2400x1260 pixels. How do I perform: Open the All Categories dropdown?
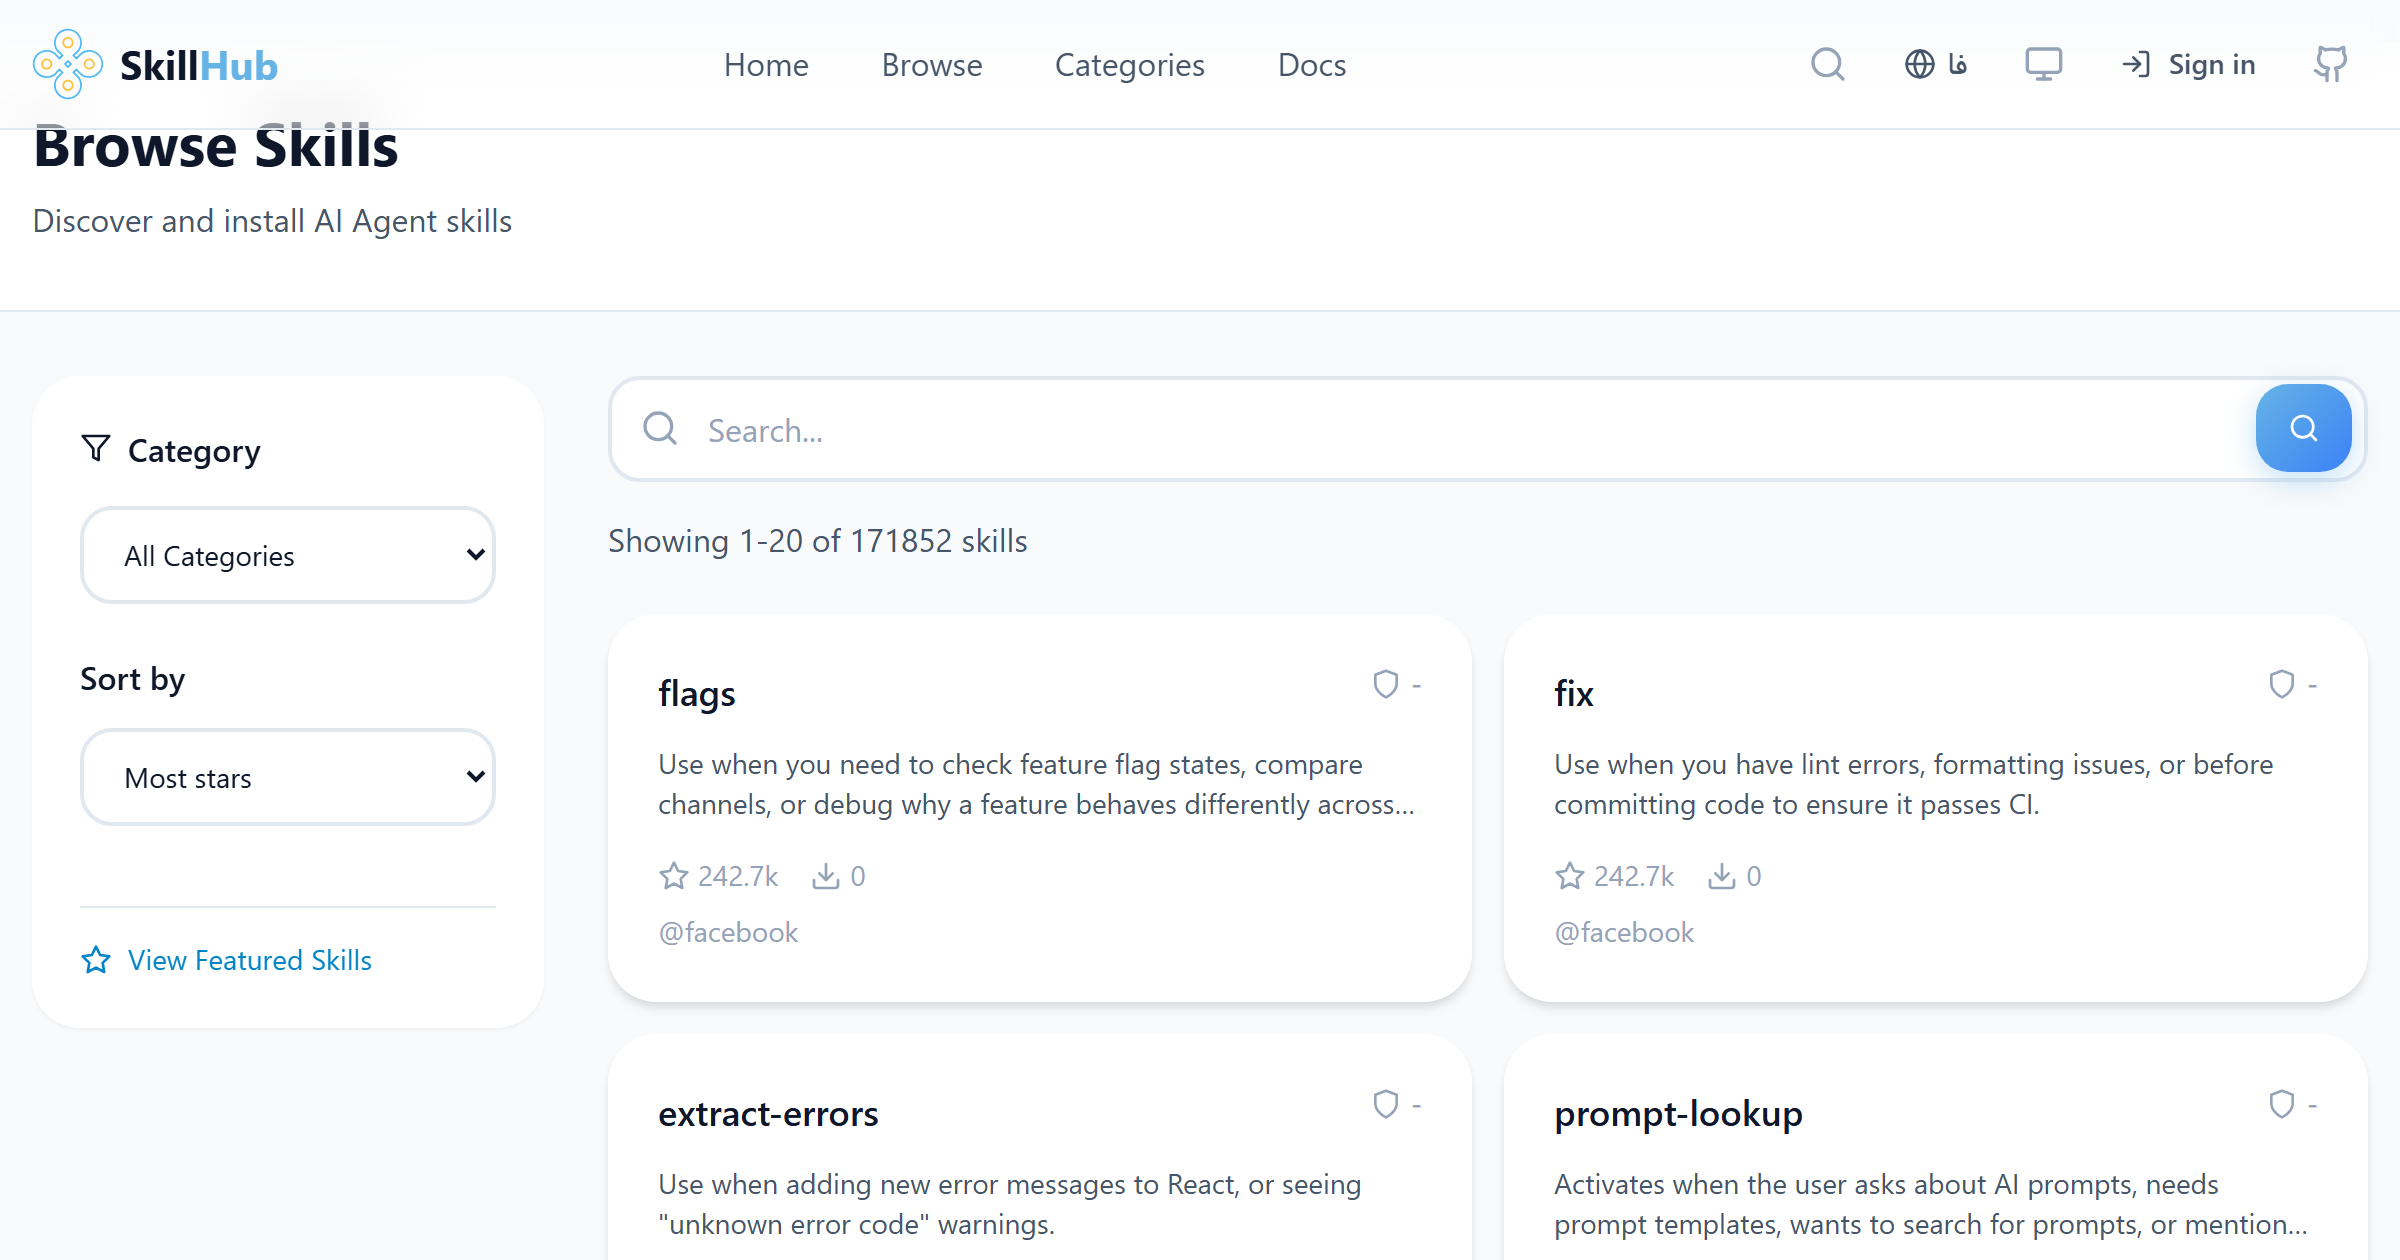287,555
